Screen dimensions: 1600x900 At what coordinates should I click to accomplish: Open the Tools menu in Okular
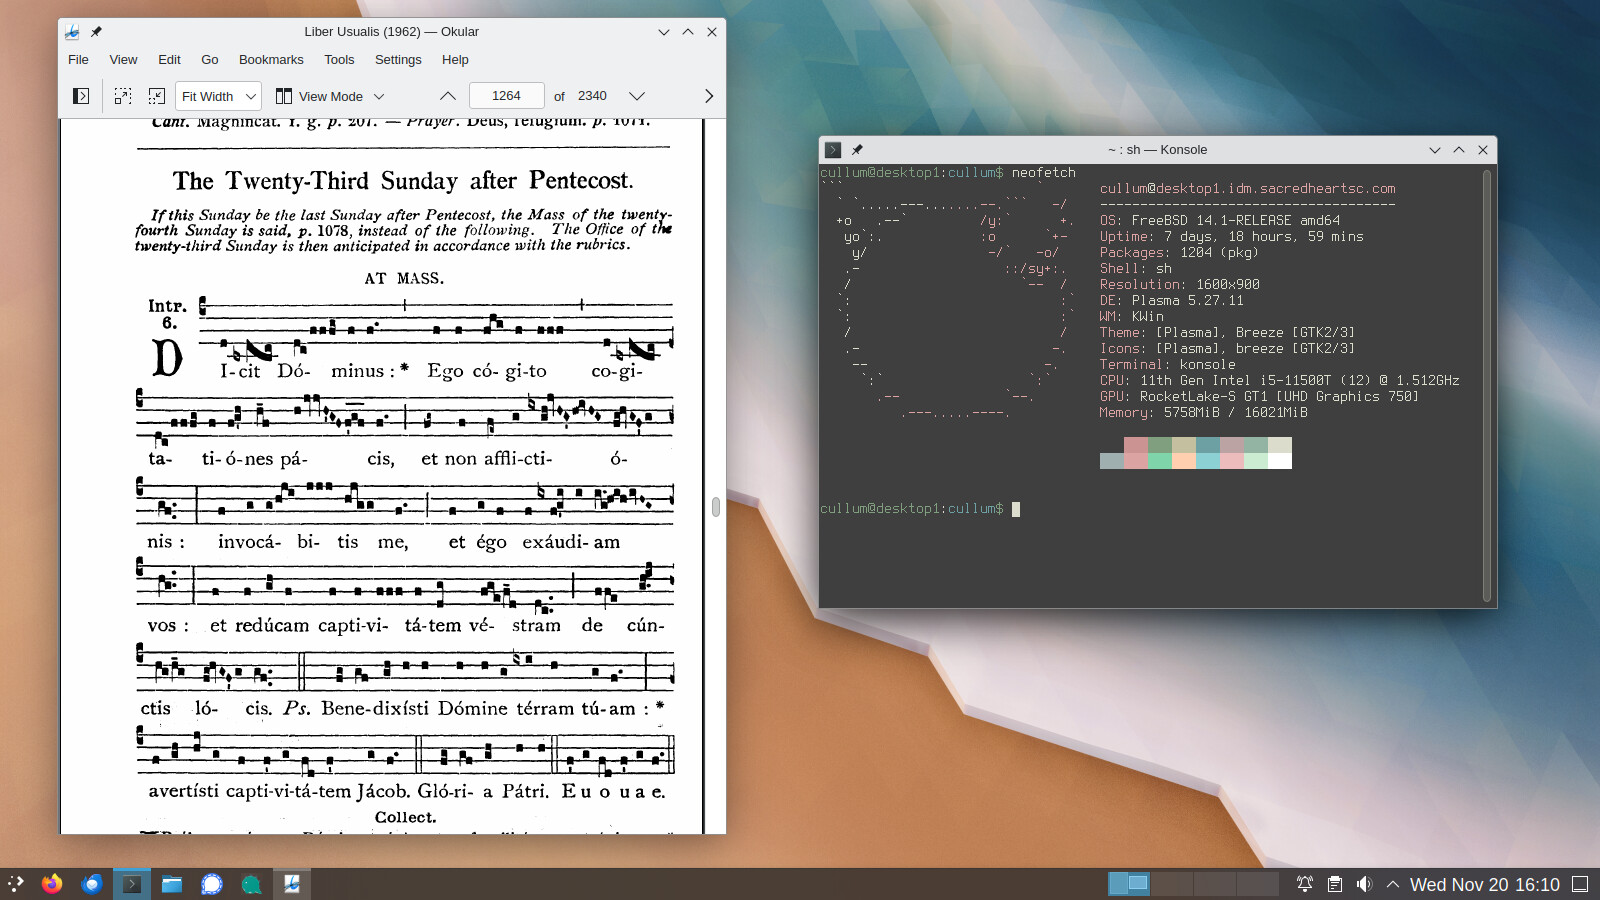click(x=339, y=59)
